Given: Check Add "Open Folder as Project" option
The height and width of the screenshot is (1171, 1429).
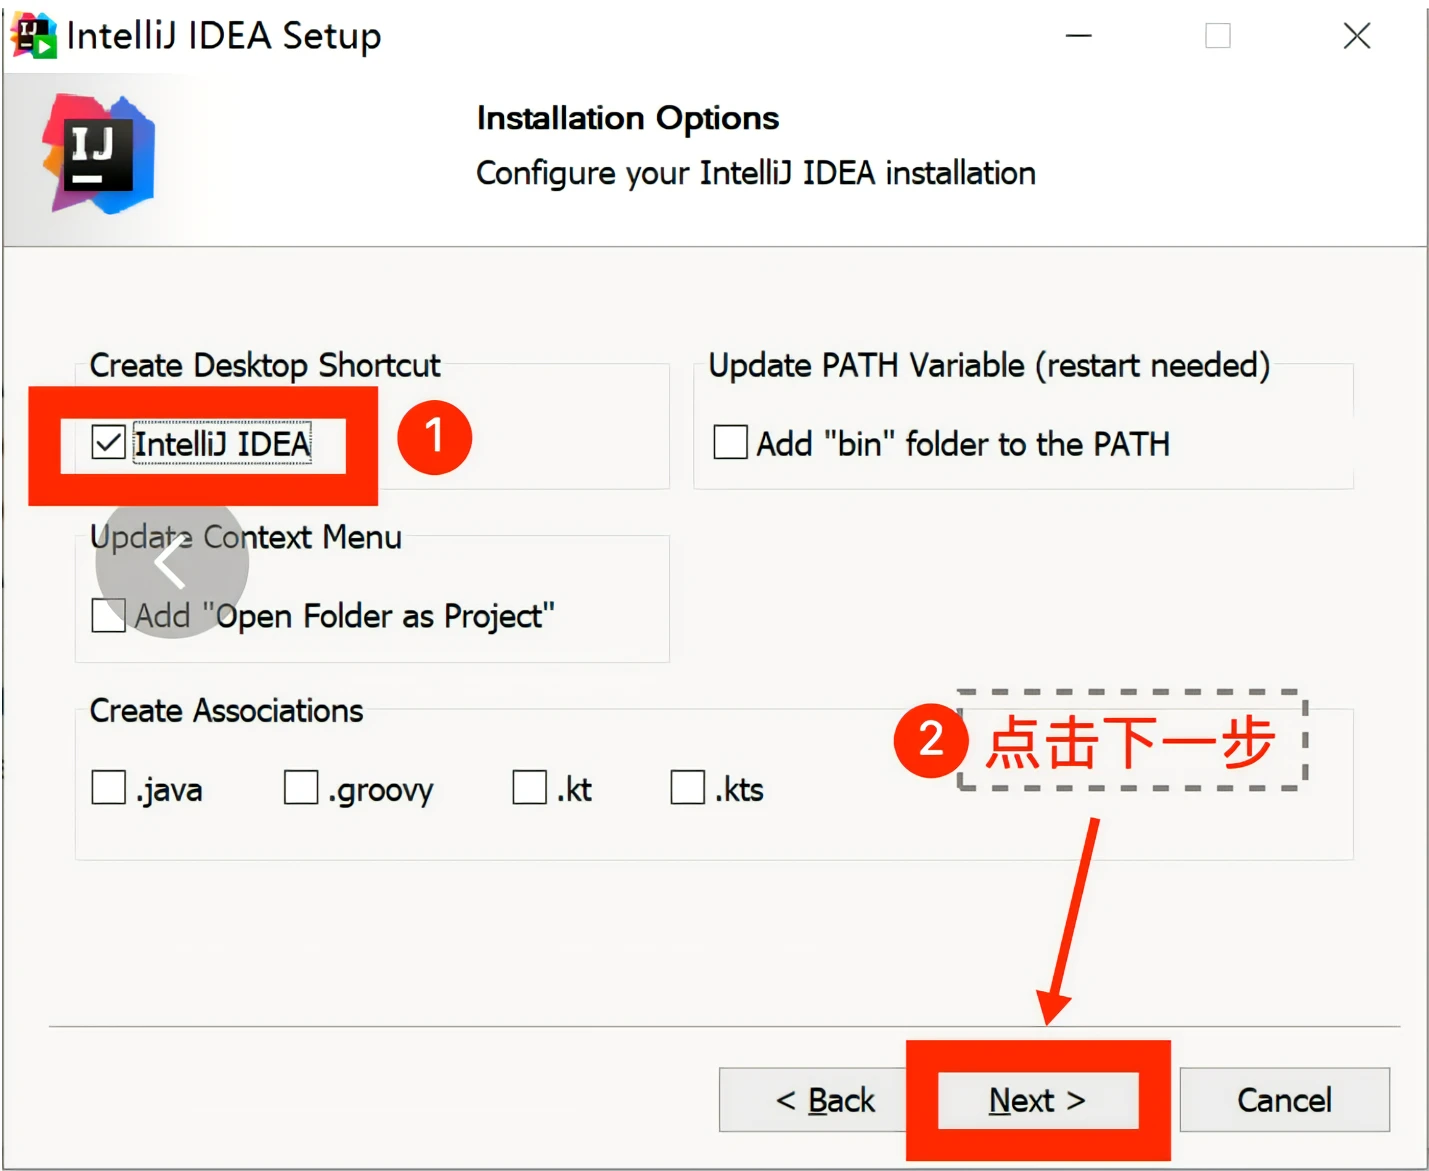Looking at the screenshot, I should click(x=108, y=615).
